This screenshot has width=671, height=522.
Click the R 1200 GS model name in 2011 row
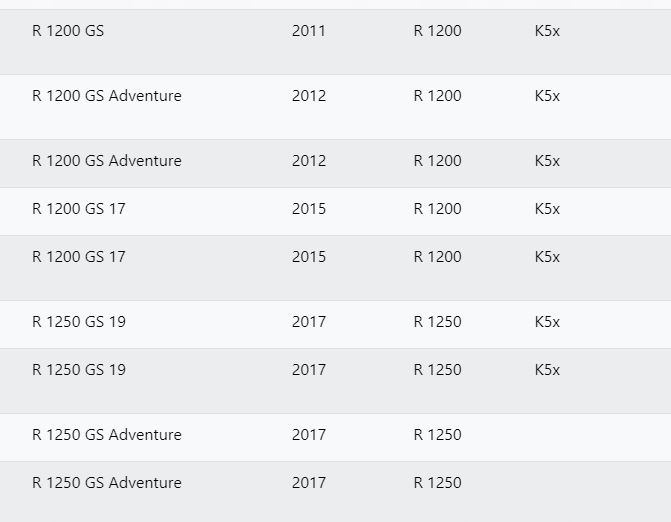pos(68,31)
